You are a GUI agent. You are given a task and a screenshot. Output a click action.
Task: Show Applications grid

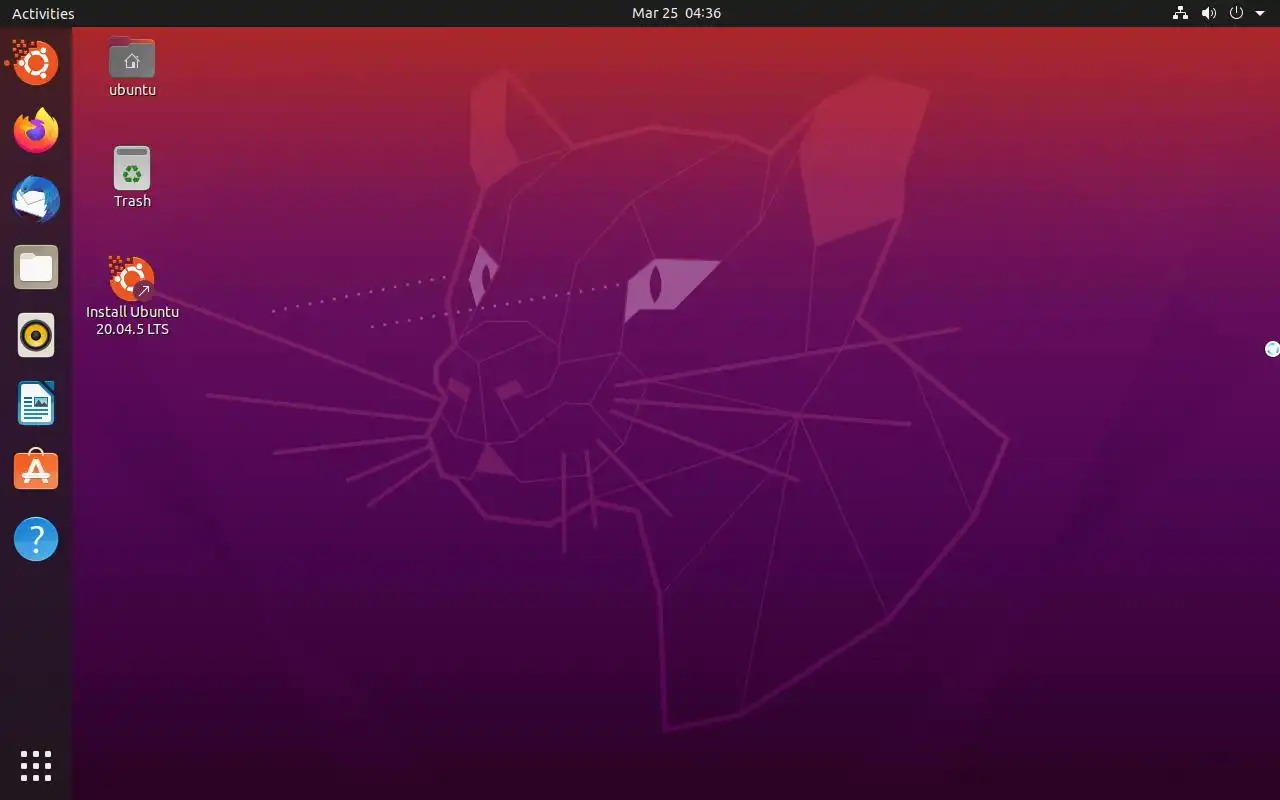pos(36,765)
